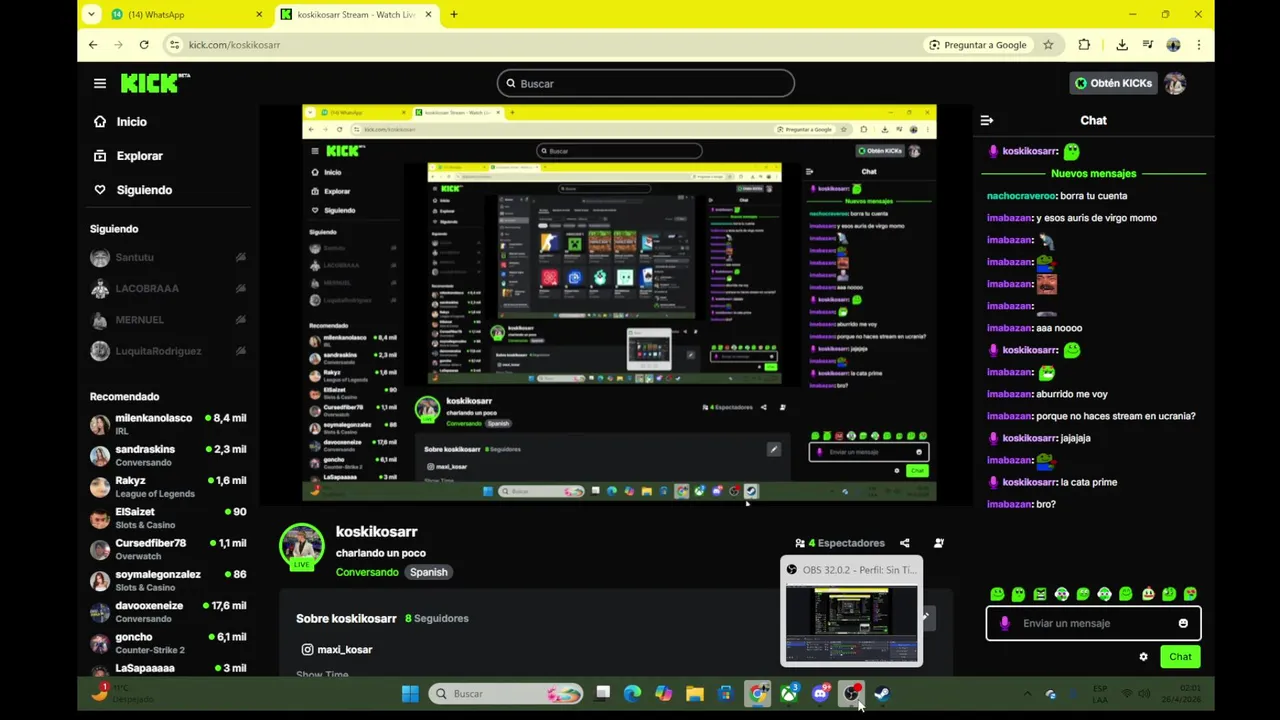The height and width of the screenshot is (720, 1280).
Task: View site information icon in address bar
Action: point(174,45)
